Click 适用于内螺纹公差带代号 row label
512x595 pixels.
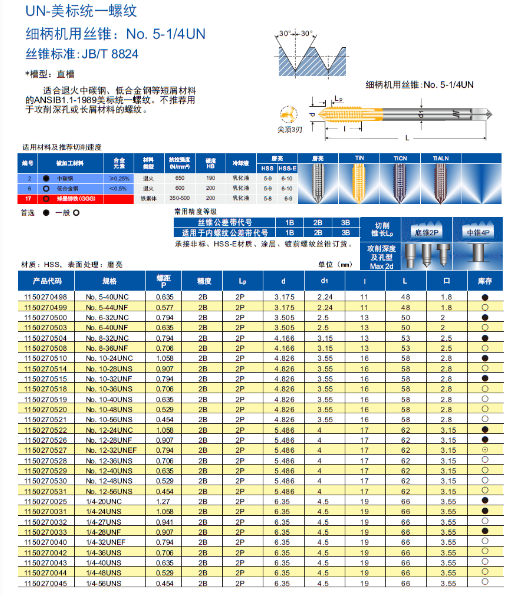click(x=225, y=233)
